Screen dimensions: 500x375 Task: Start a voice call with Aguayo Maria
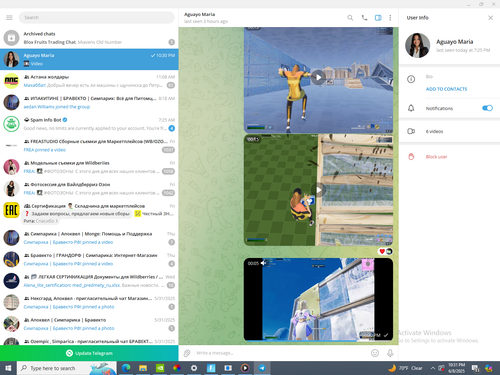tap(364, 18)
